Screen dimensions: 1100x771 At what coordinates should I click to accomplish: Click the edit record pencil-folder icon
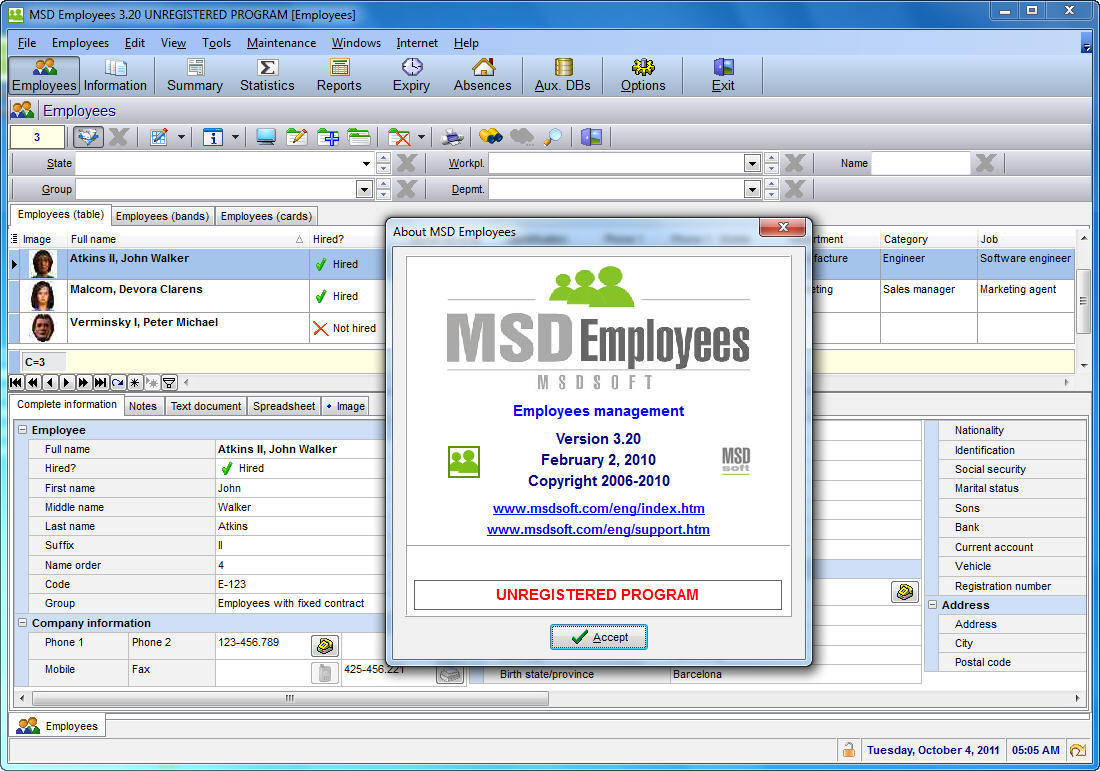click(x=297, y=137)
